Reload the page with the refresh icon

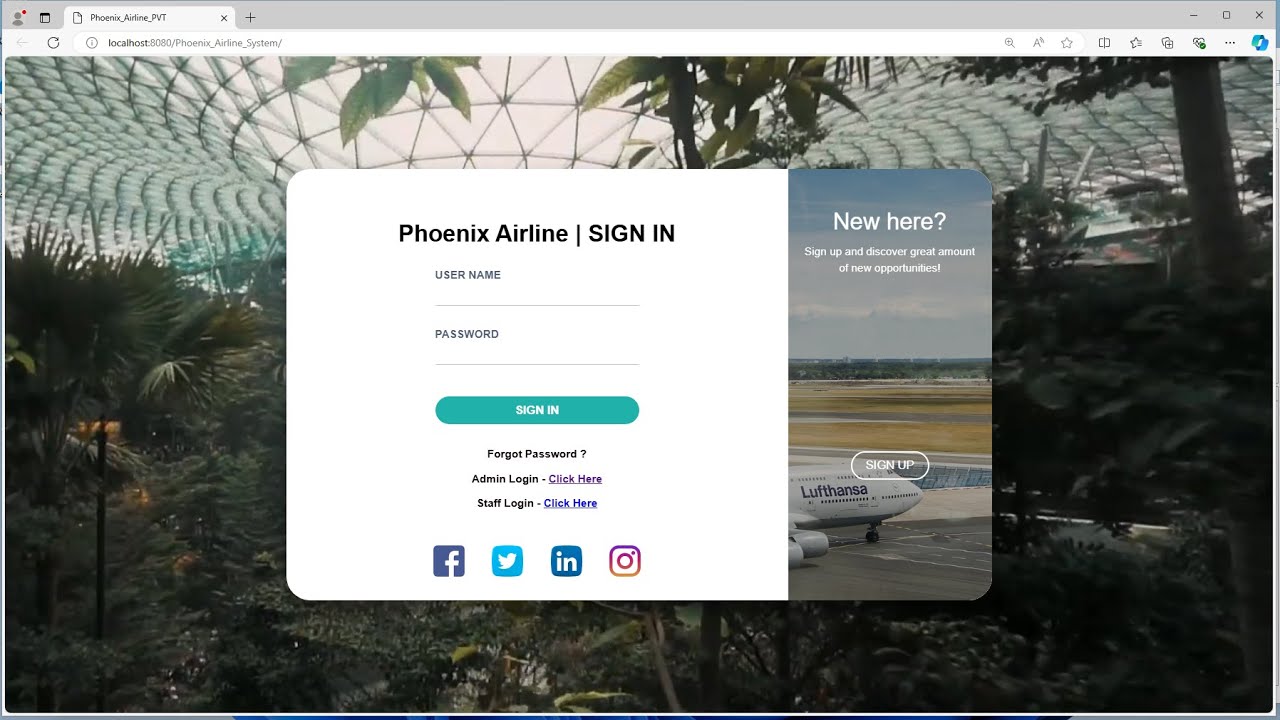(x=54, y=43)
